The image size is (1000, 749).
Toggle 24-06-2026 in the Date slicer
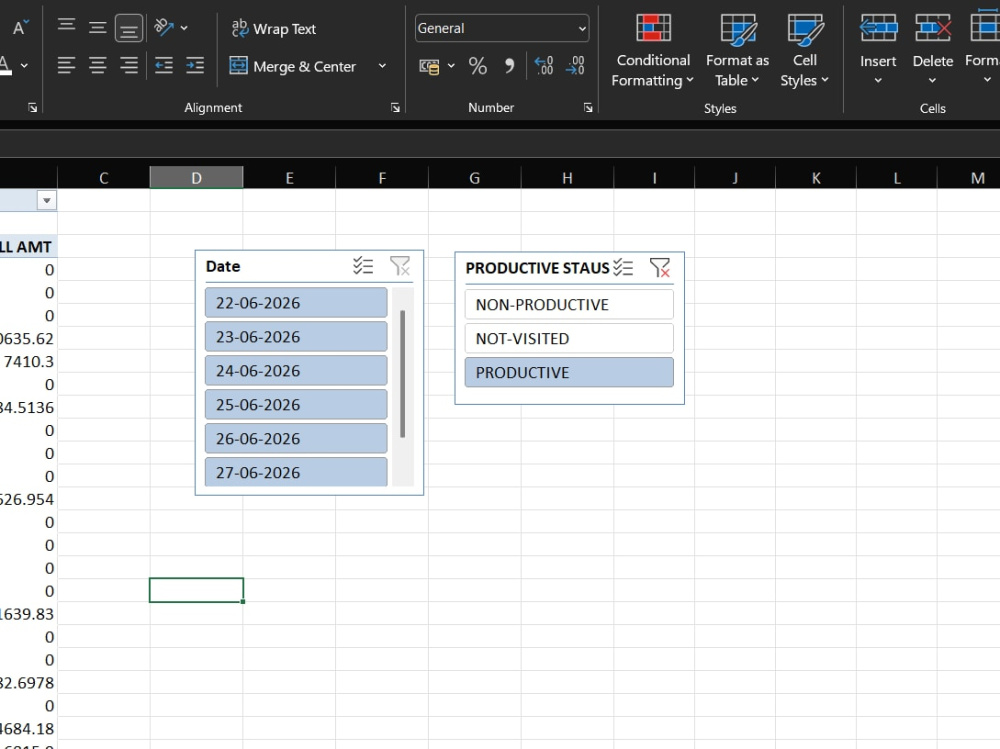click(296, 370)
